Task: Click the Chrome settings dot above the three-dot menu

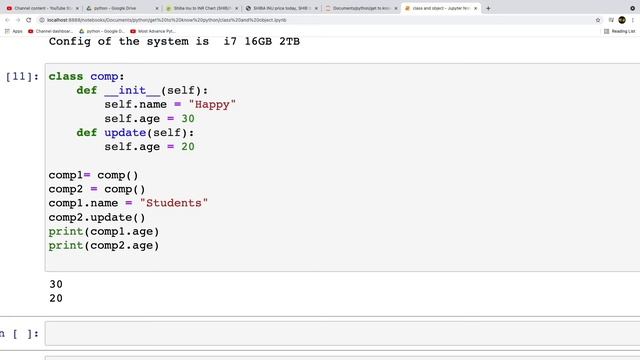Action: point(633,8)
